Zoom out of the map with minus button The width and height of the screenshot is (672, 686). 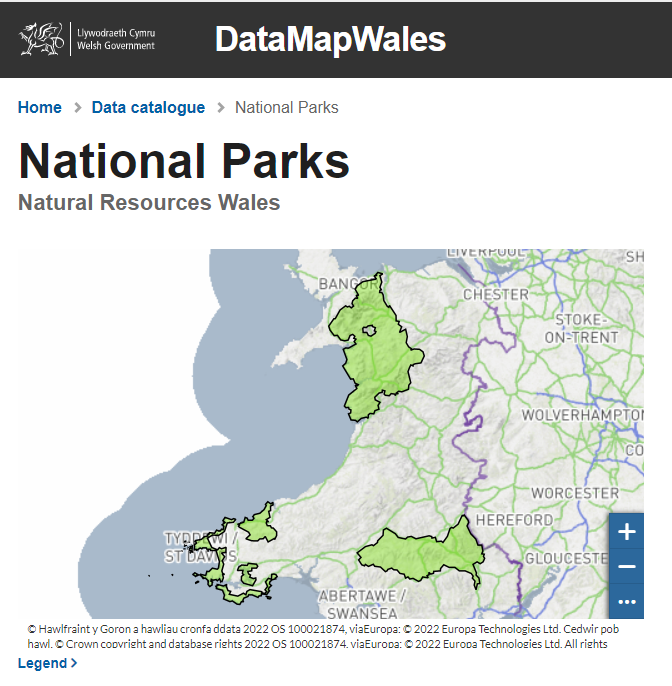[626, 567]
